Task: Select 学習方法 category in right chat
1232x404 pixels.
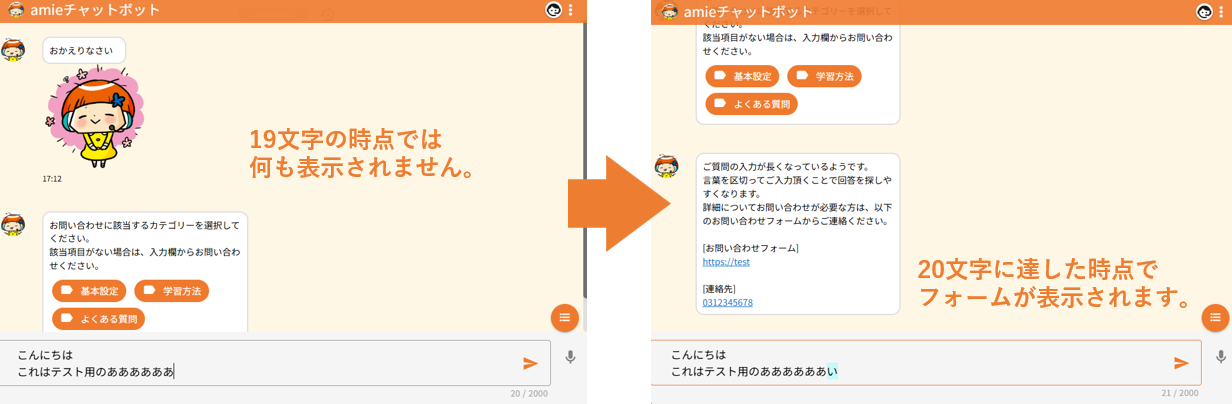Action: [824, 76]
